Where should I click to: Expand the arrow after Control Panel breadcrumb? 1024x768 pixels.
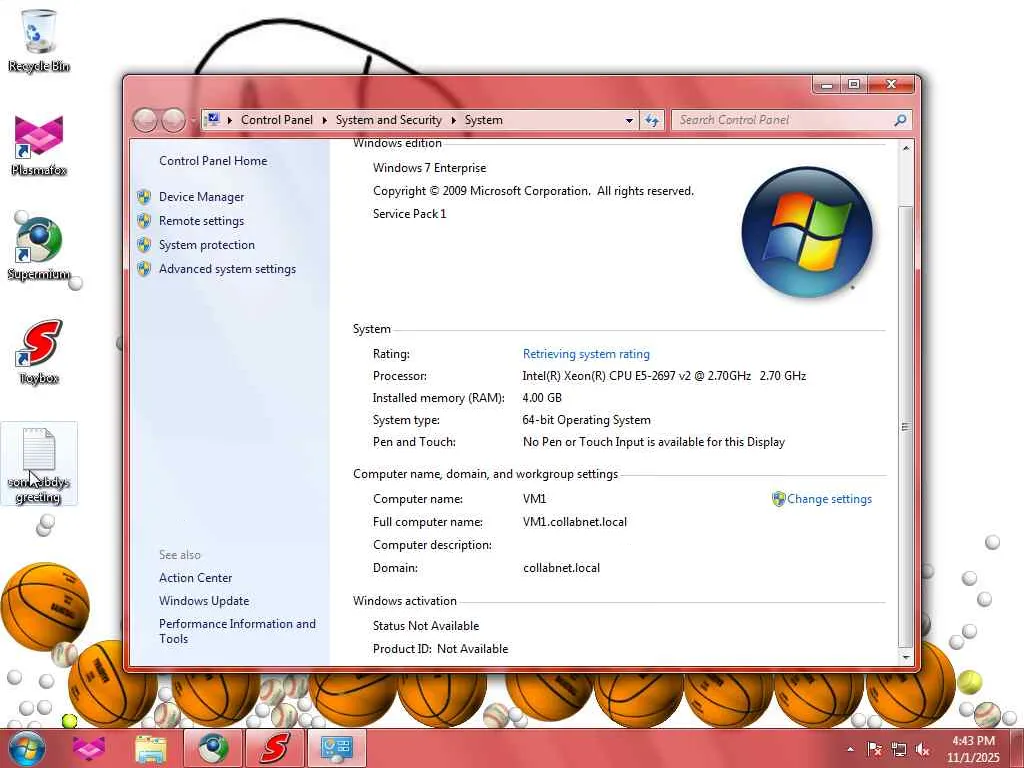tap(325, 120)
